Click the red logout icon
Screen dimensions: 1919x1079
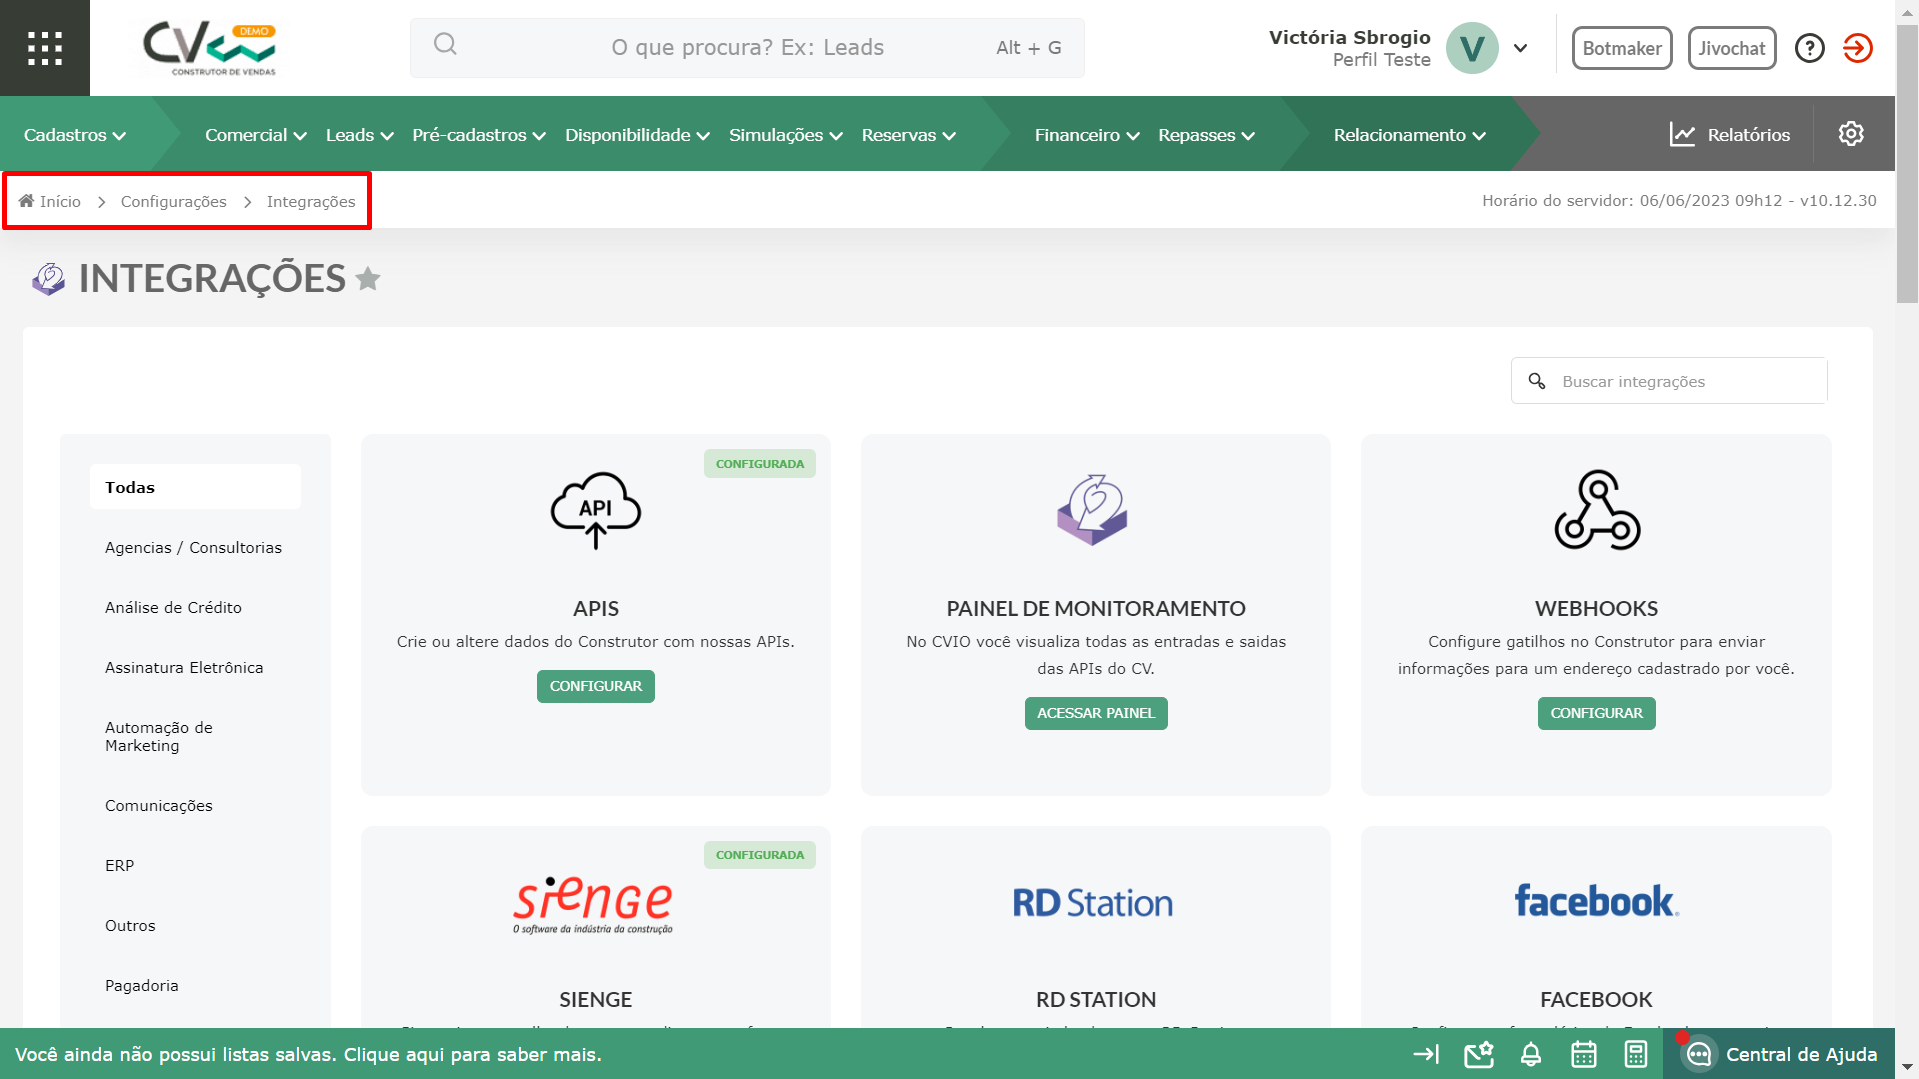point(1858,48)
